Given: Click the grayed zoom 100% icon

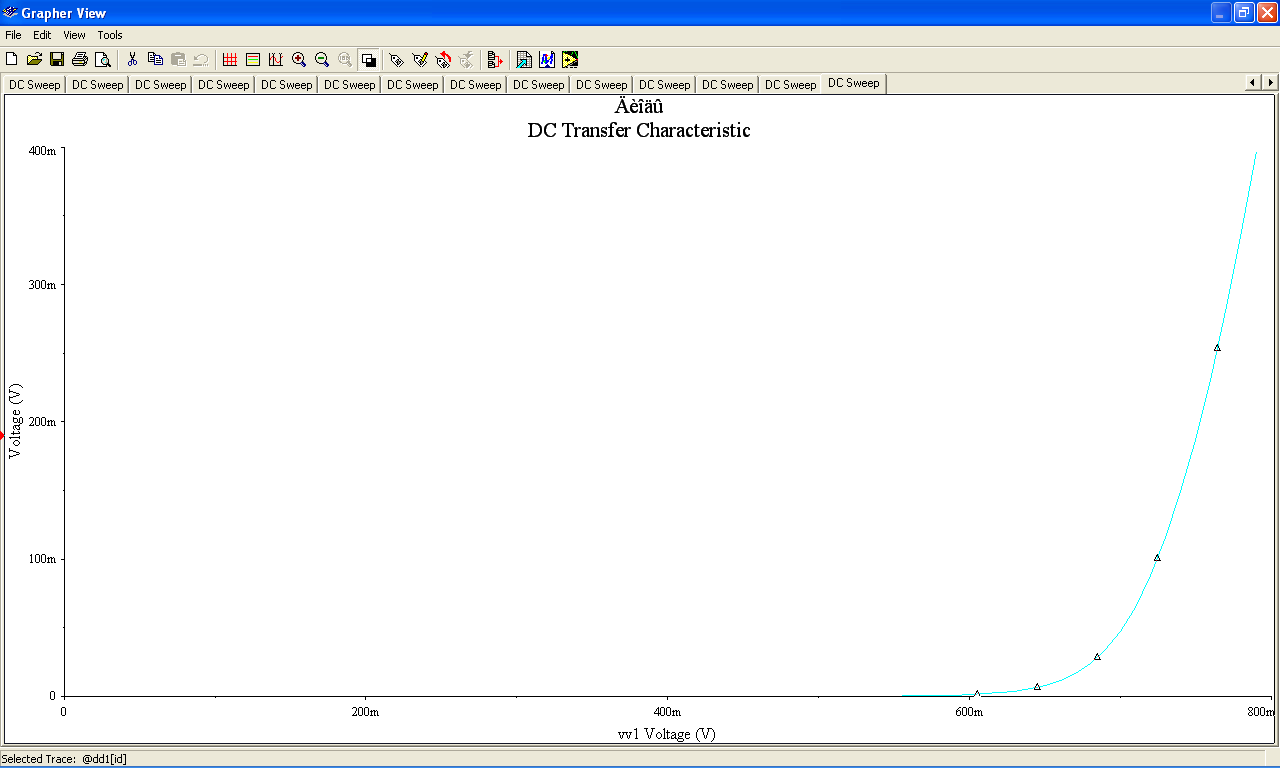Looking at the screenshot, I should tap(345, 60).
